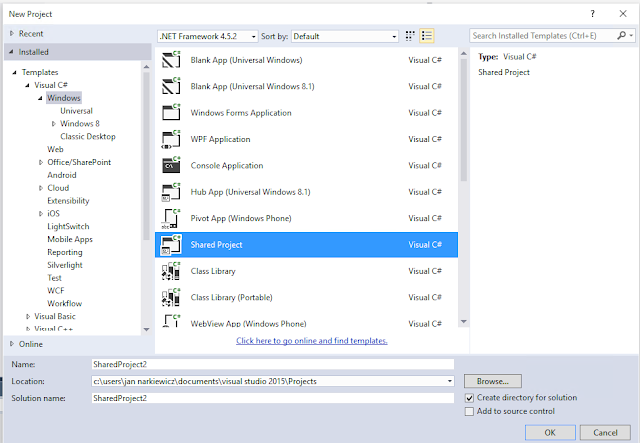This screenshot has height=443, width=640.
Task: Click the Name input field
Action: pyautogui.click(x=273, y=364)
